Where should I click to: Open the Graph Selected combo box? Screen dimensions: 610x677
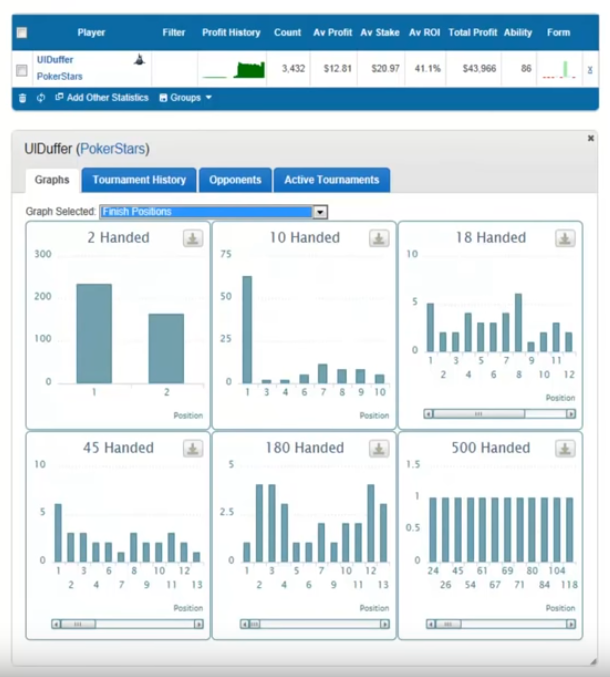[213, 212]
